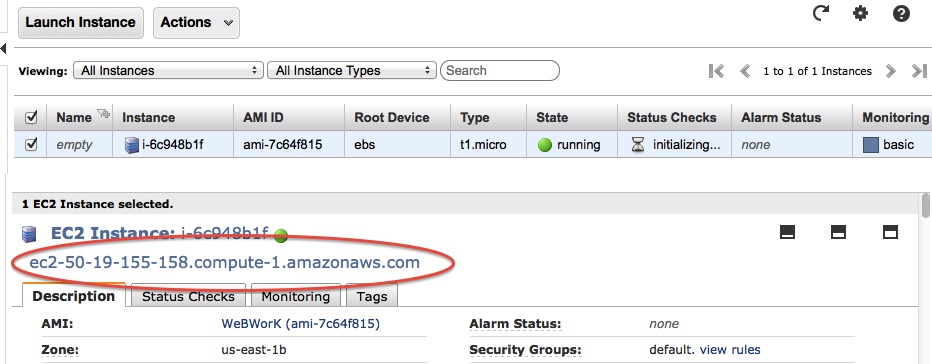Open the All Instances viewing dropdown
Screen dimensions: 932x364
[168, 70]
